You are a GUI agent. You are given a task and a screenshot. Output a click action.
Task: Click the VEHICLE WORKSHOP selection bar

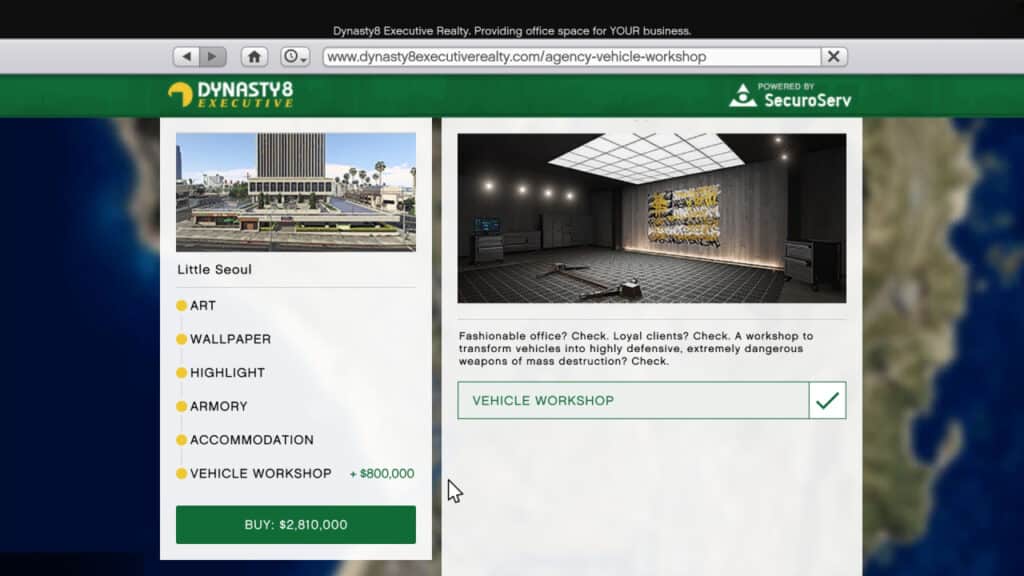633,400
